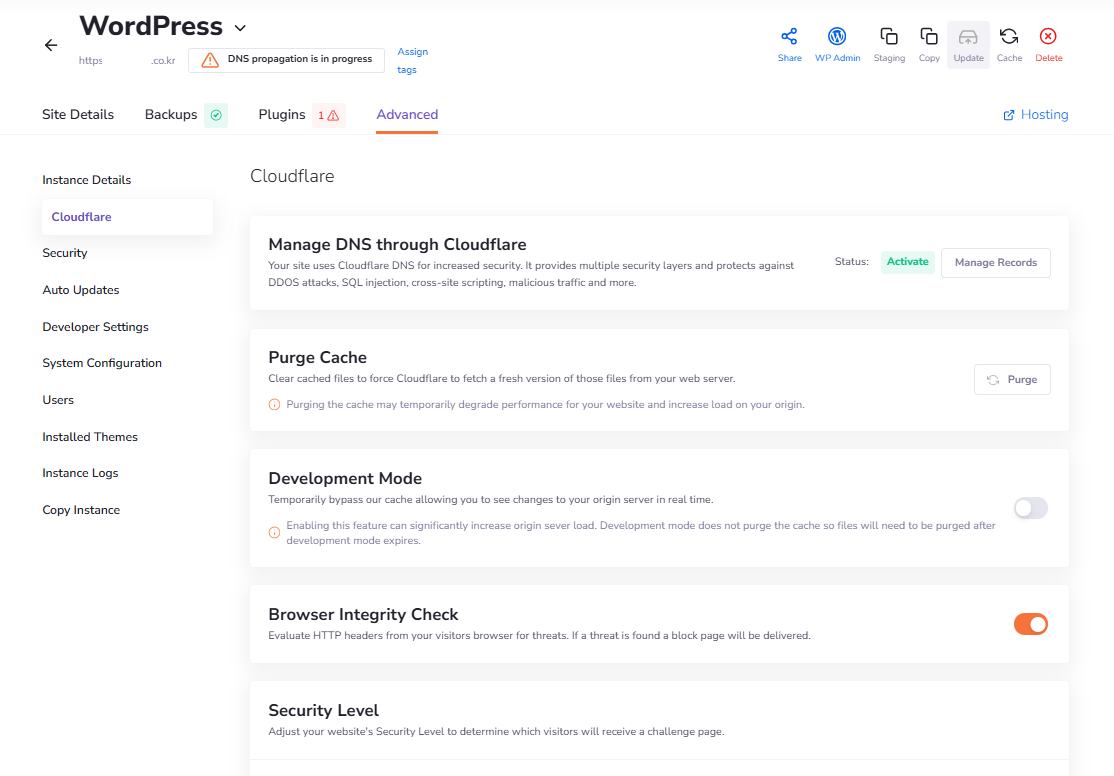Click the external link icon beside Hosting

(1009, 115)
